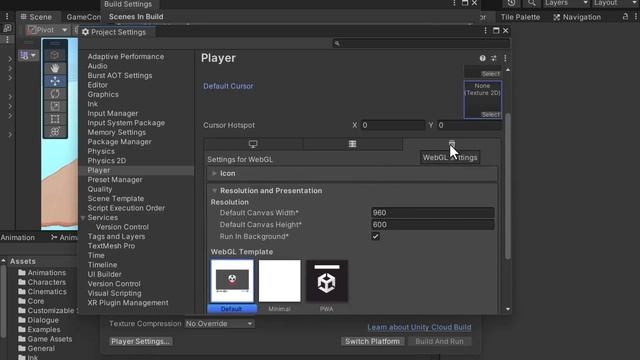The width and height of the screenshot is (640, 360).
Task: Open the Layout dropdown
Action: [616, 3]
